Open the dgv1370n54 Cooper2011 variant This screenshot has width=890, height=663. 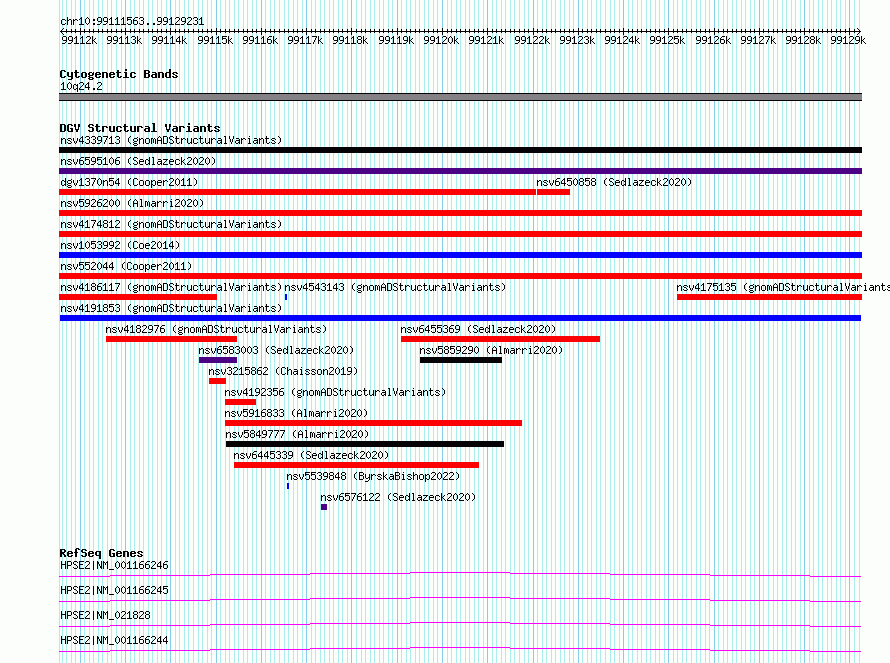coord(129,182)
